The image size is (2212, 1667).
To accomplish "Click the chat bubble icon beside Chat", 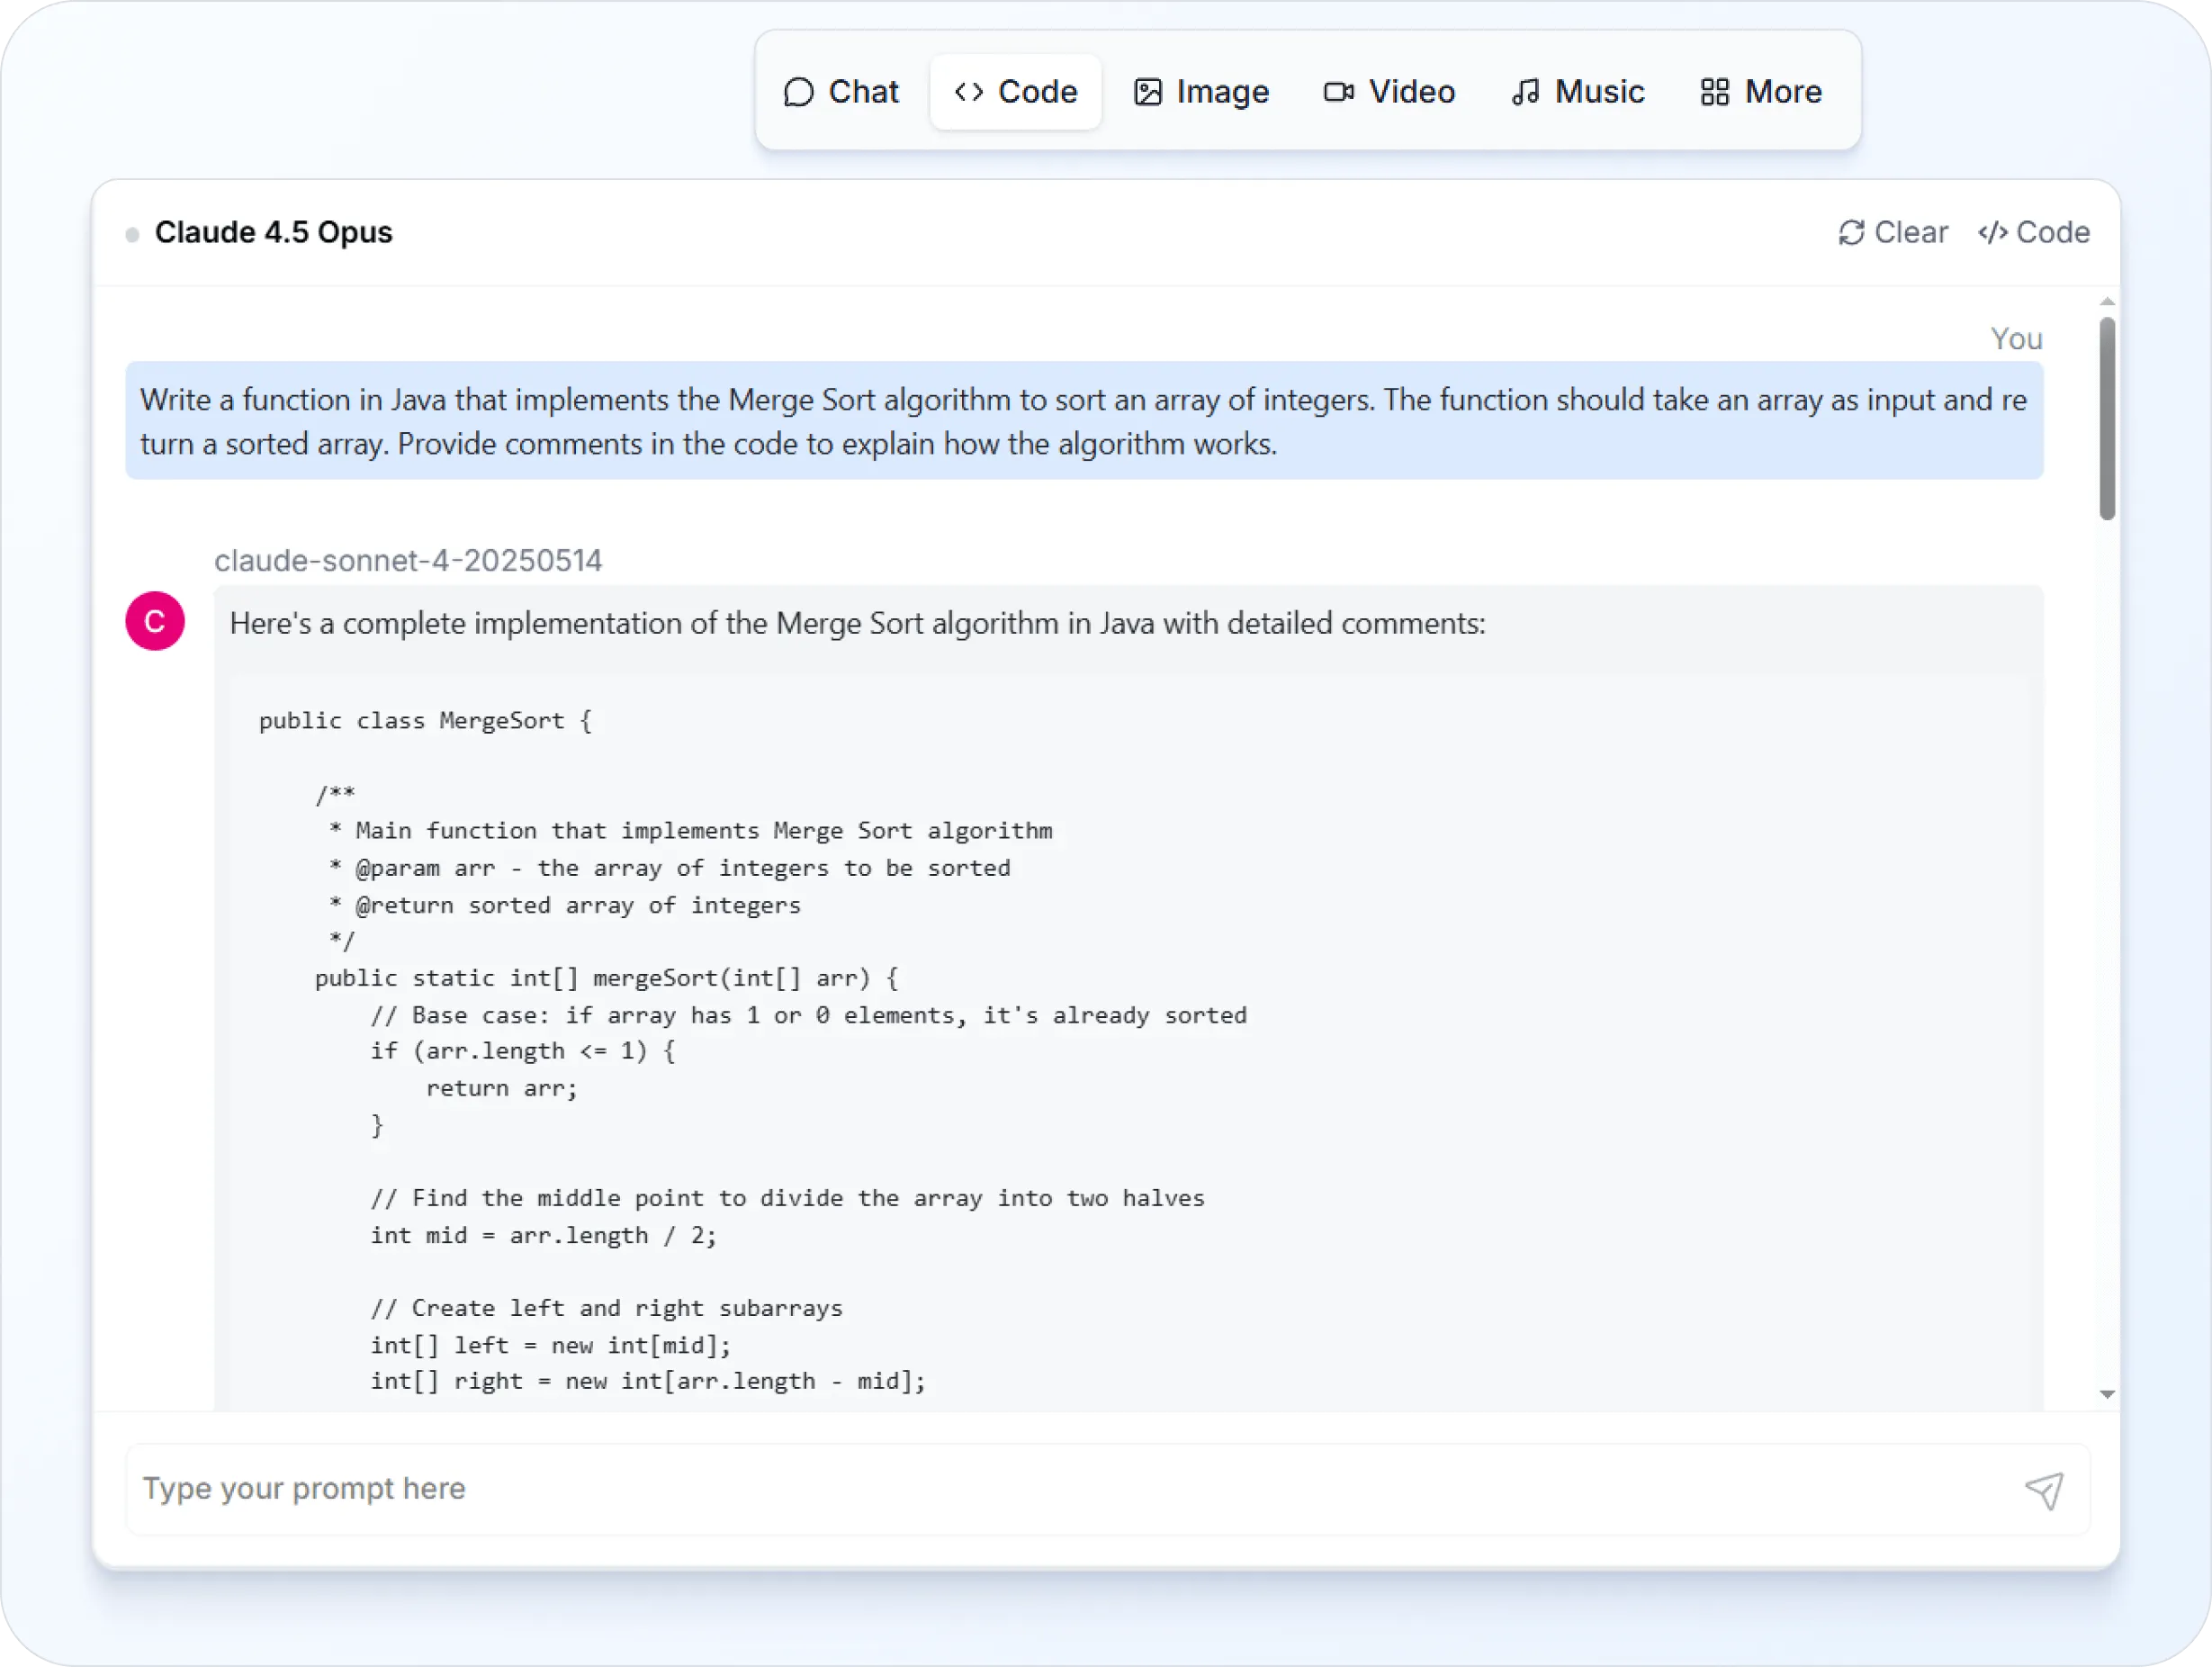I will click(799, 91).
